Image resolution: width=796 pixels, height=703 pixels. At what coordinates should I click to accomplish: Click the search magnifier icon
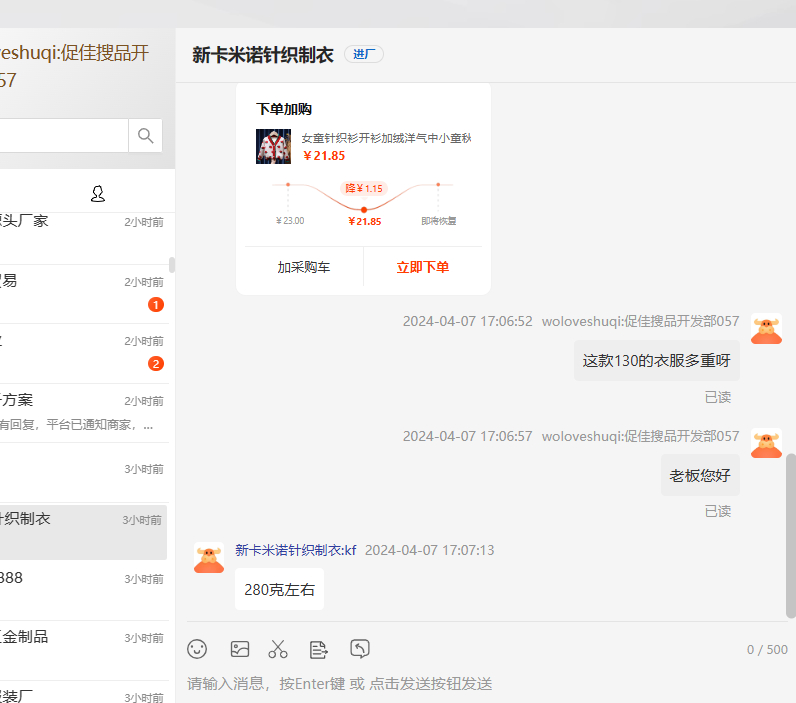pos(145,136)
